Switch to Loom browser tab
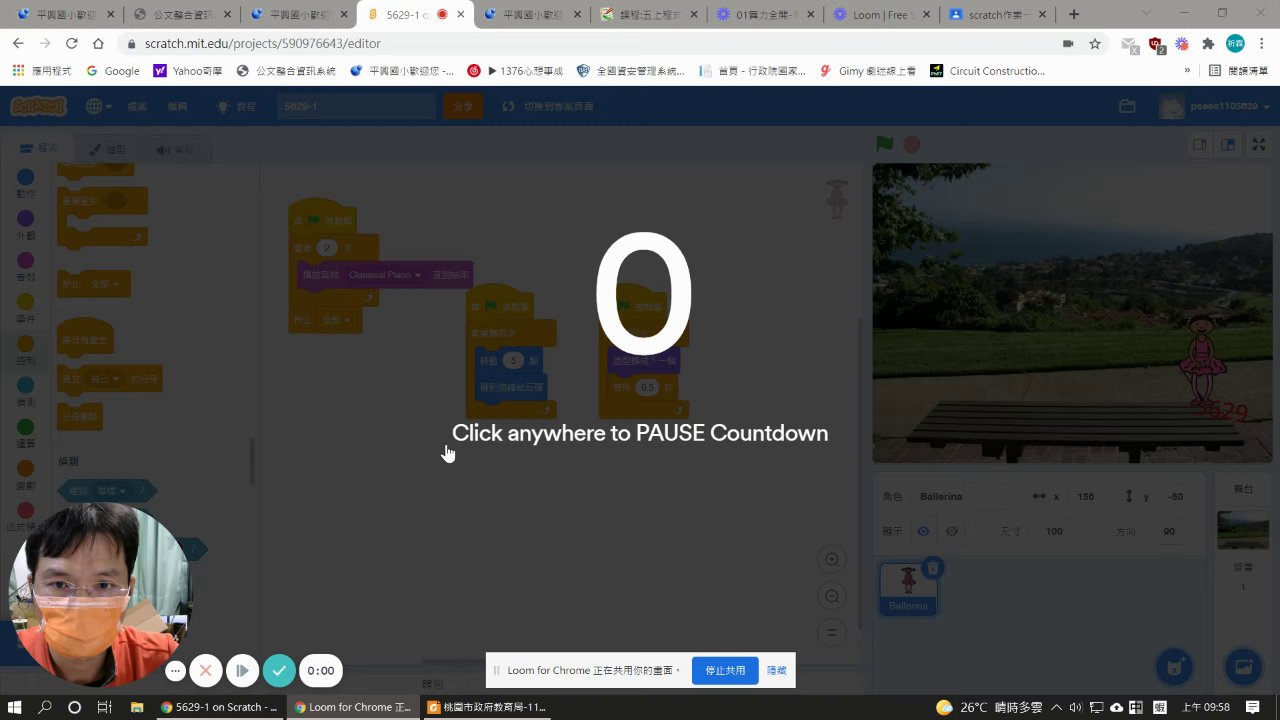 click(x=880, y=15)
